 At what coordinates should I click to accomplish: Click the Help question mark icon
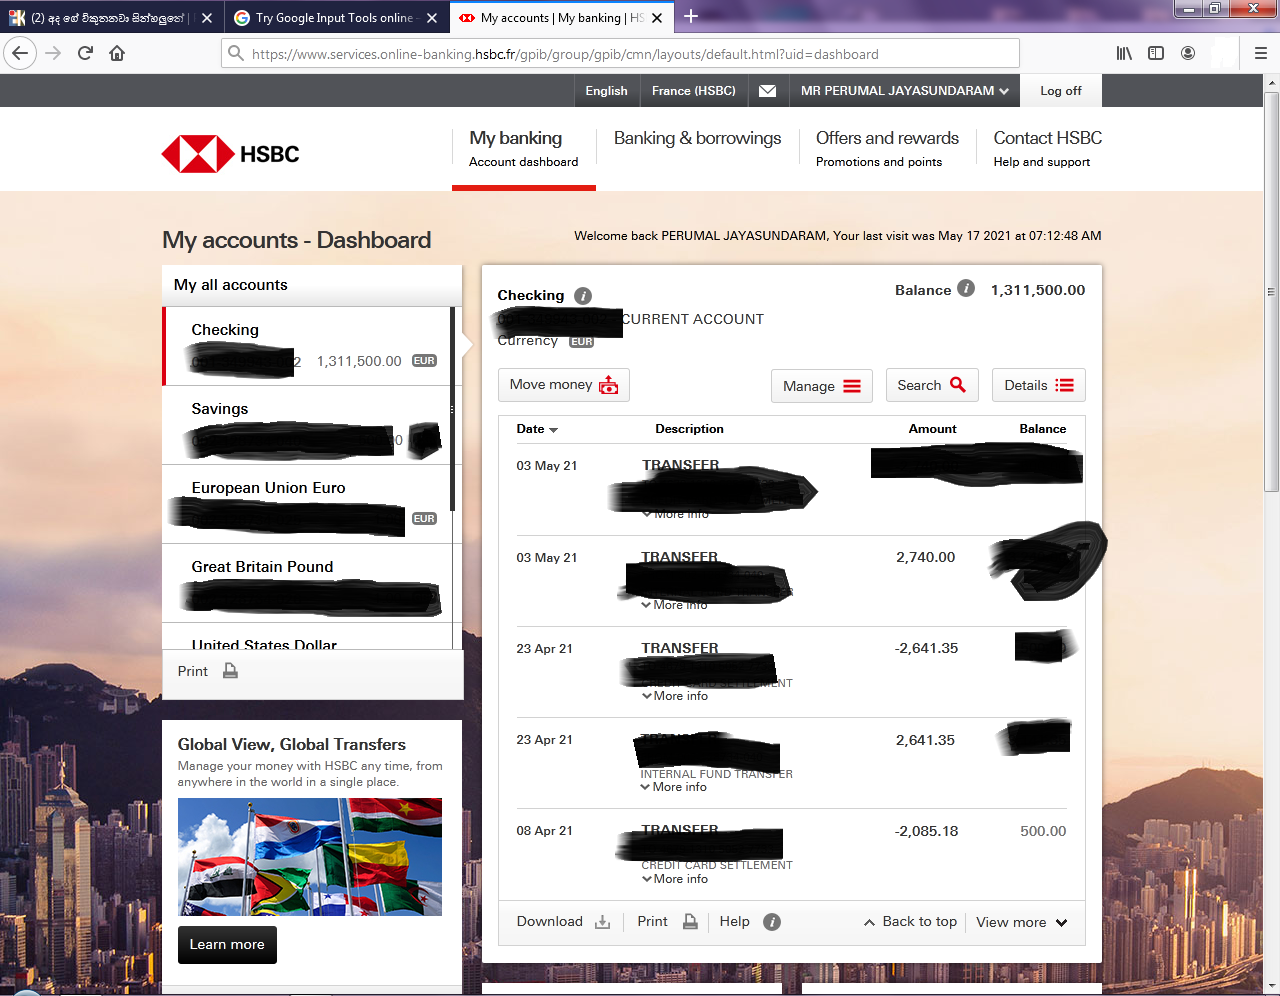point(772,922)
